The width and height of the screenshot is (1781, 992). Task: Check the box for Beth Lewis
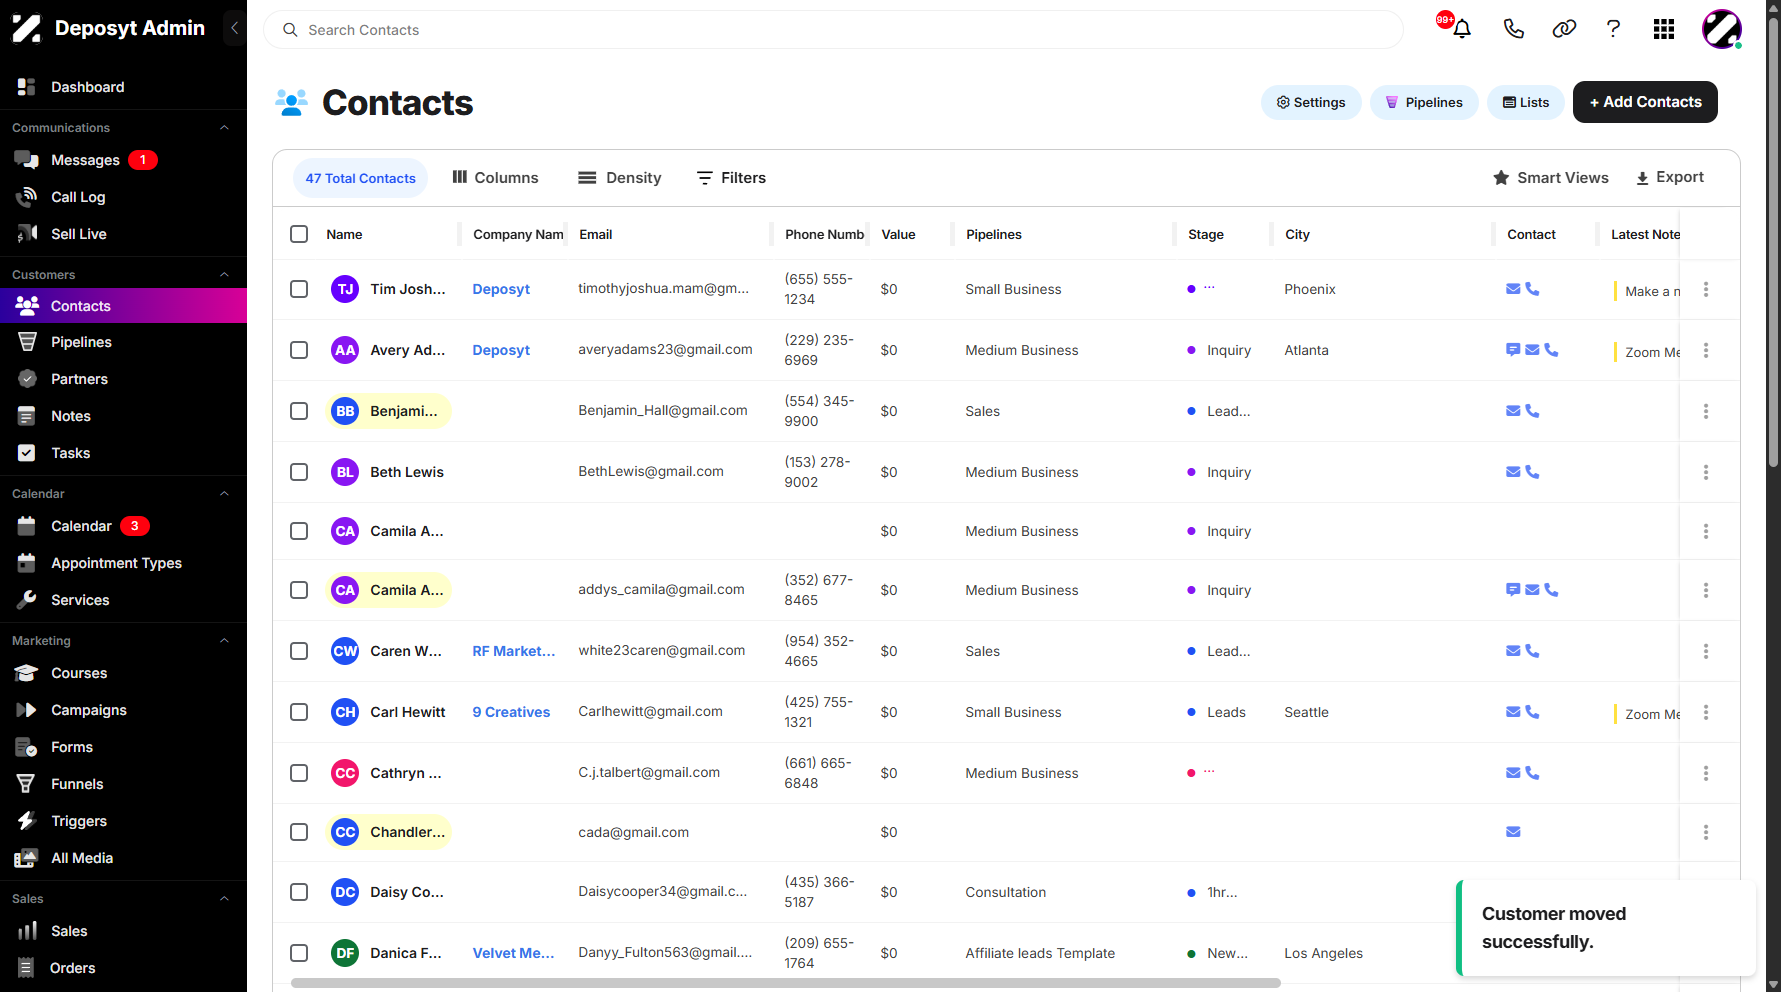point(299,472)
